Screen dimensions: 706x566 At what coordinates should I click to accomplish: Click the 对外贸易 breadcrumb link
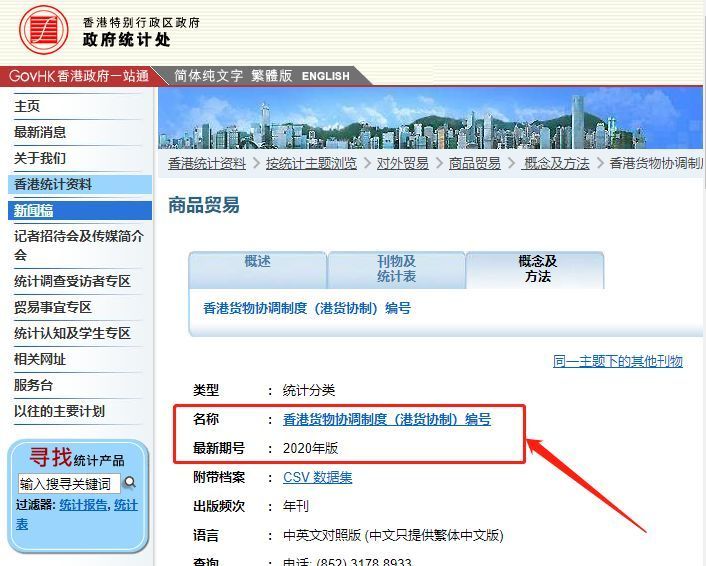point(402,163)
